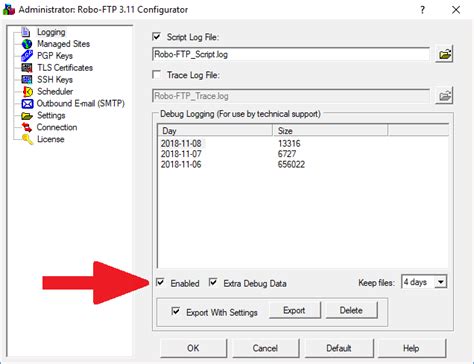
Task: Click the Logging page icon in the tree
Action: click(x=26, y=32)
